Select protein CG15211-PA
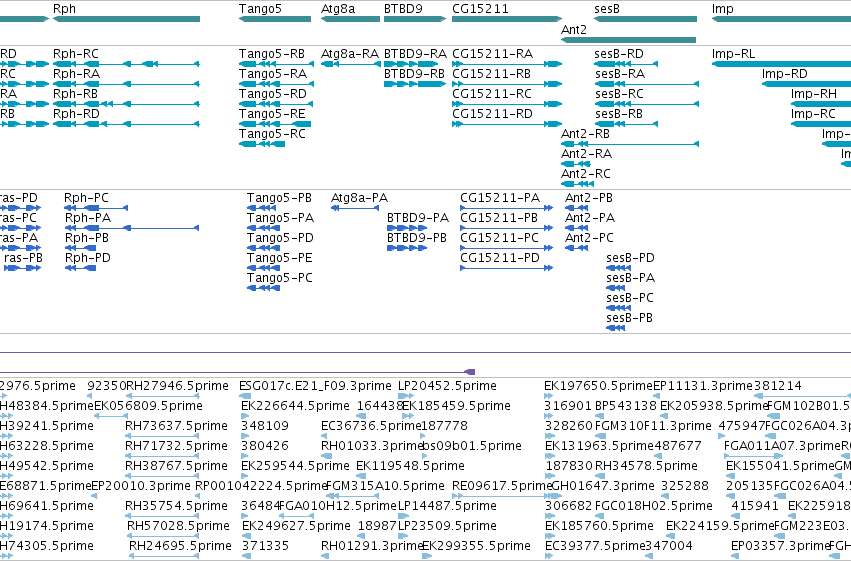Image resolution: width=851 pixels, height=561 pixels. (506, 208)
